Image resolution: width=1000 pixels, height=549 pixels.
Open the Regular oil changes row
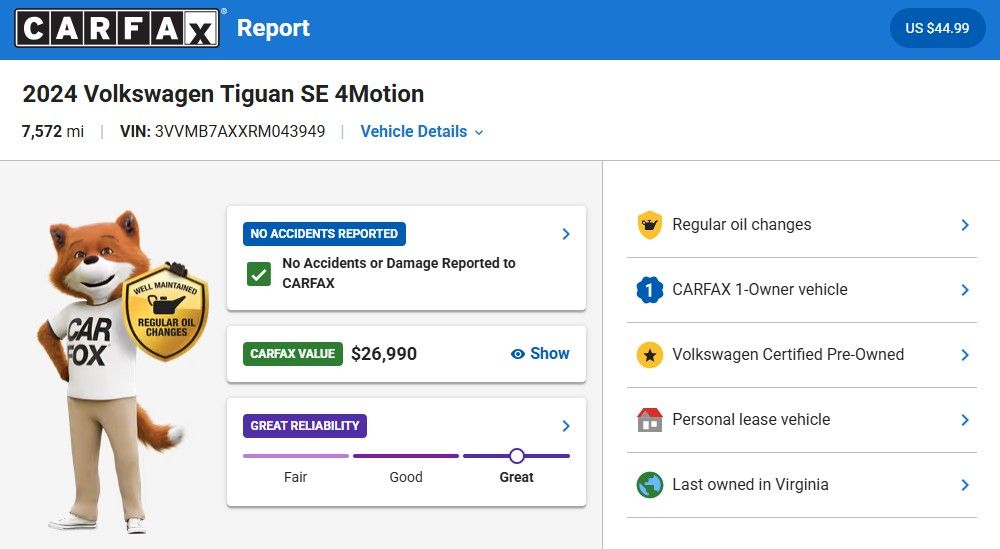point(741,225)
